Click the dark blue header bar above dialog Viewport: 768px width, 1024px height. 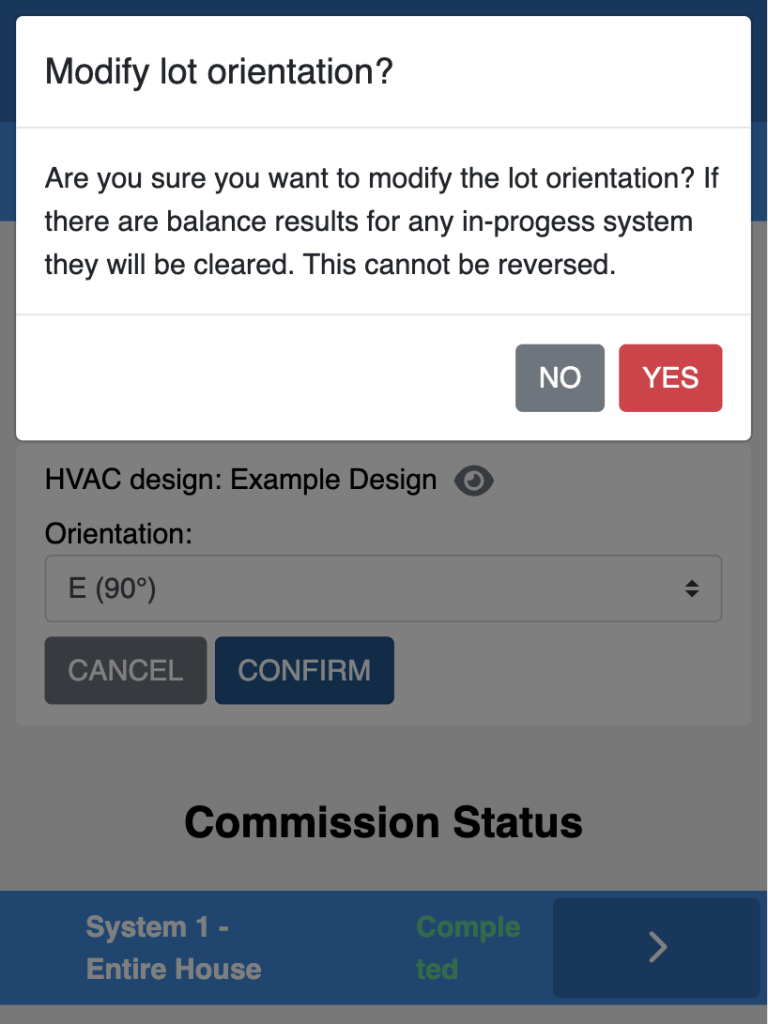pyautogui.click(x=383, y=7)
